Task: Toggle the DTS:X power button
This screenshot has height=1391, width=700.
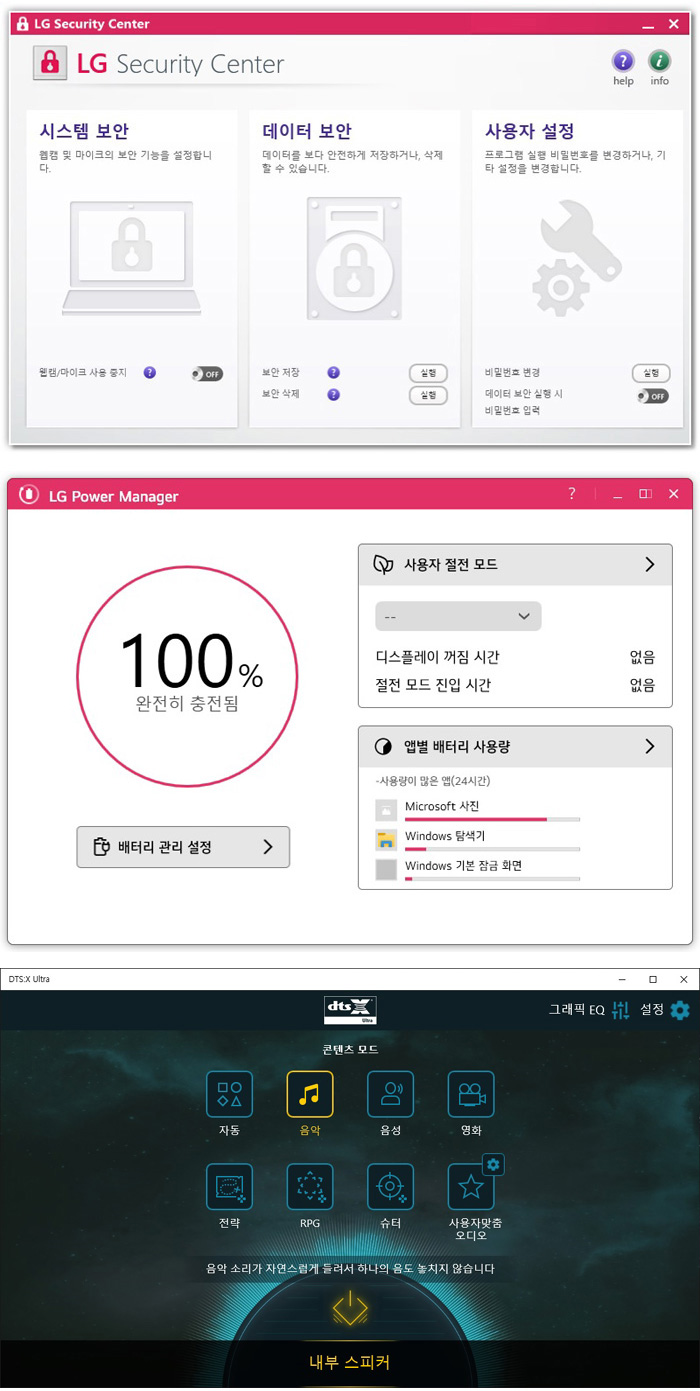Action: [350, 1309]
